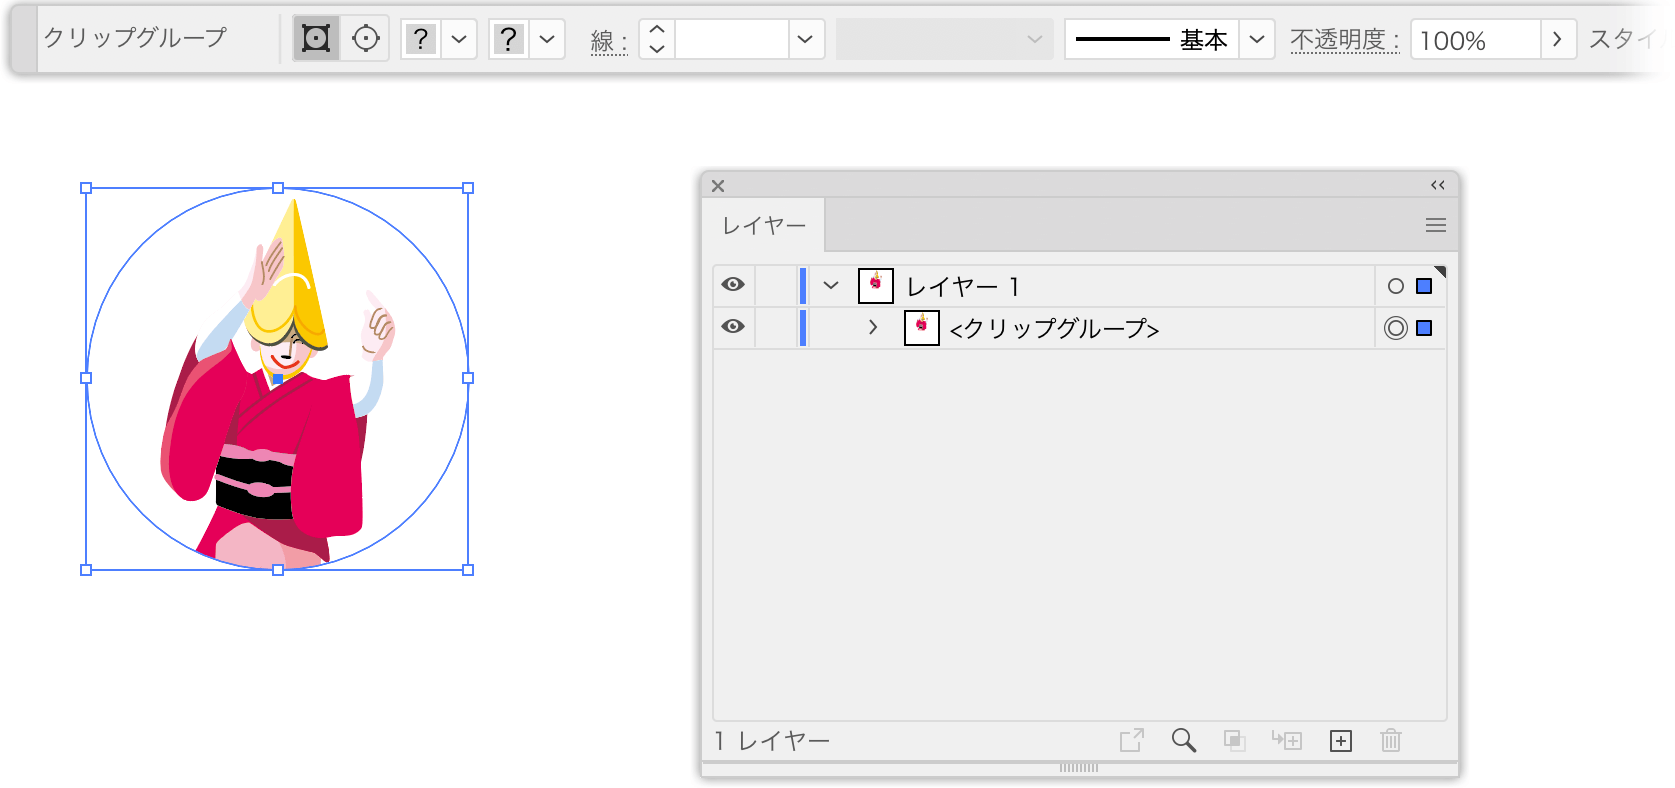The width and height of the screenshot is (1675, 788).
Task: Click the top-left bounding box handle
Action: coord(86,188)
